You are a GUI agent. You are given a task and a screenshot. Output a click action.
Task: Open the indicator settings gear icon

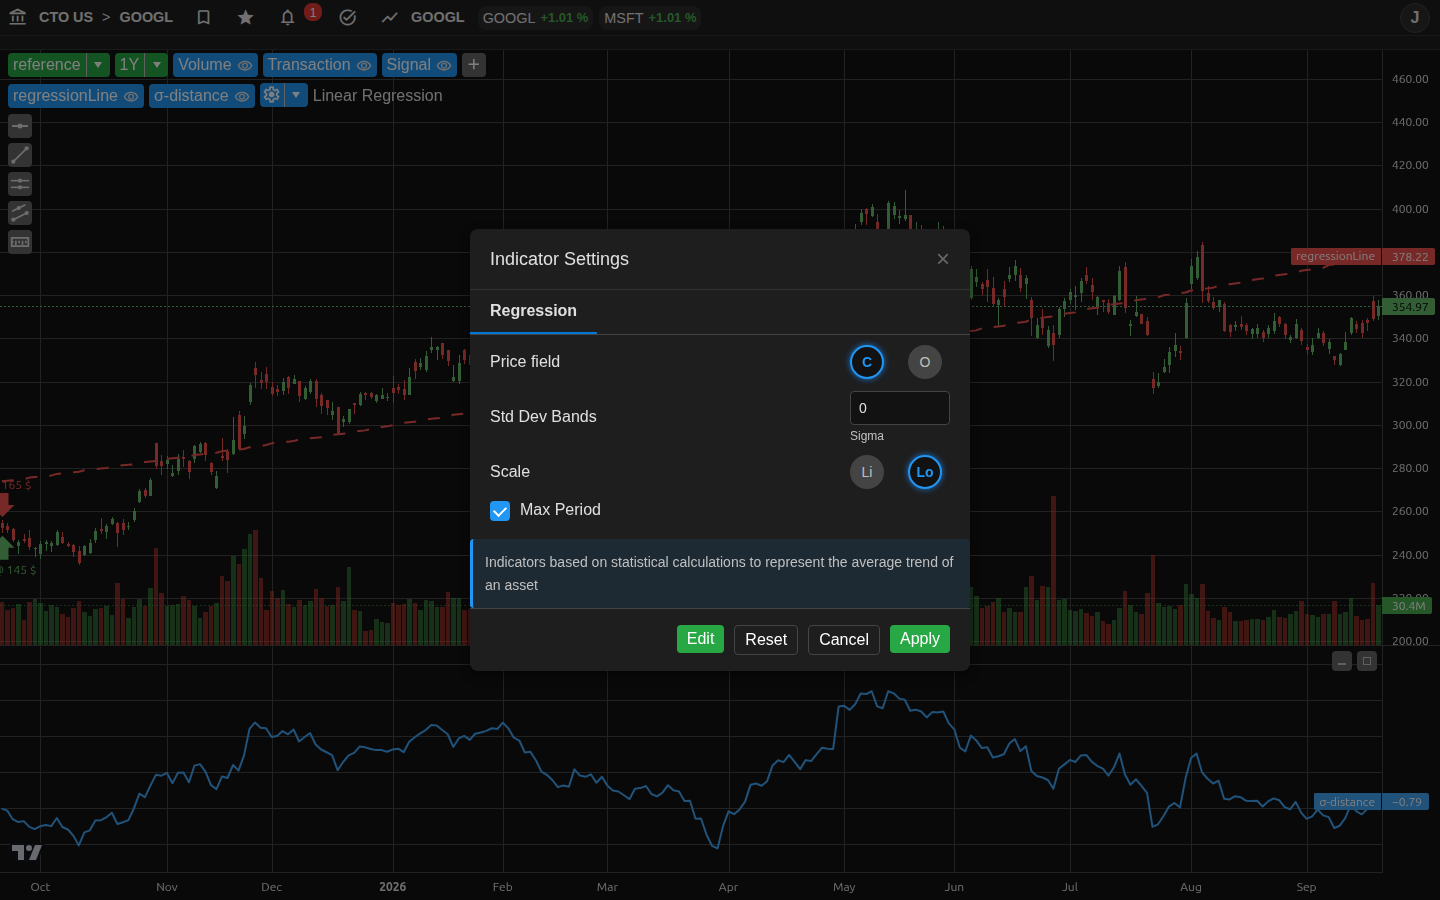click(x=272, y=95)
